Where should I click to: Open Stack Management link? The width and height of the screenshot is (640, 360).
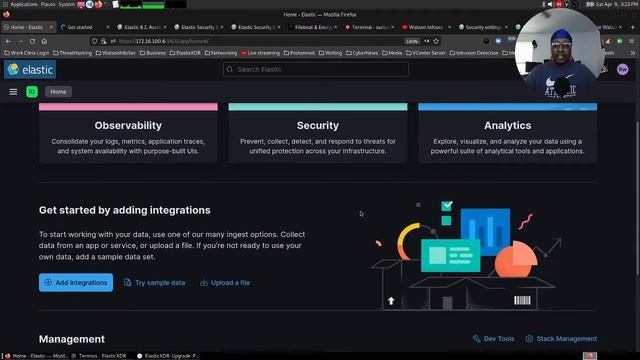point(561,339)
